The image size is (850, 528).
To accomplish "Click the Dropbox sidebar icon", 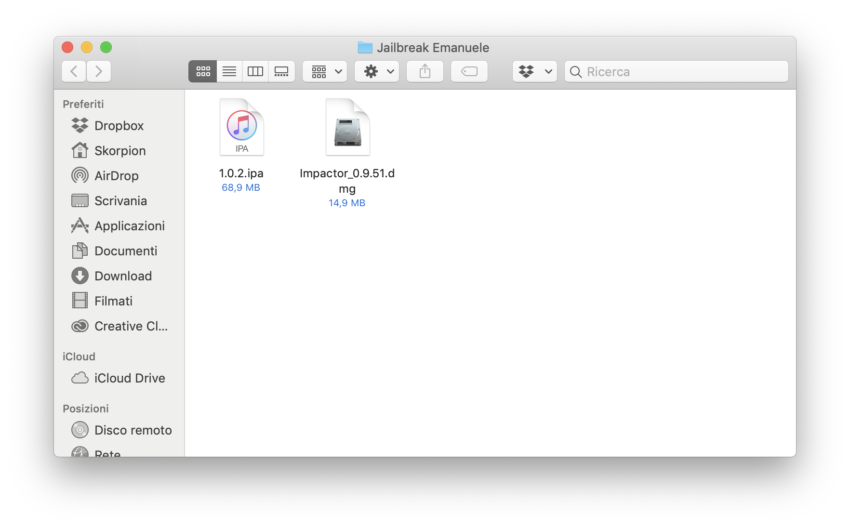I will tap(80, 126).
